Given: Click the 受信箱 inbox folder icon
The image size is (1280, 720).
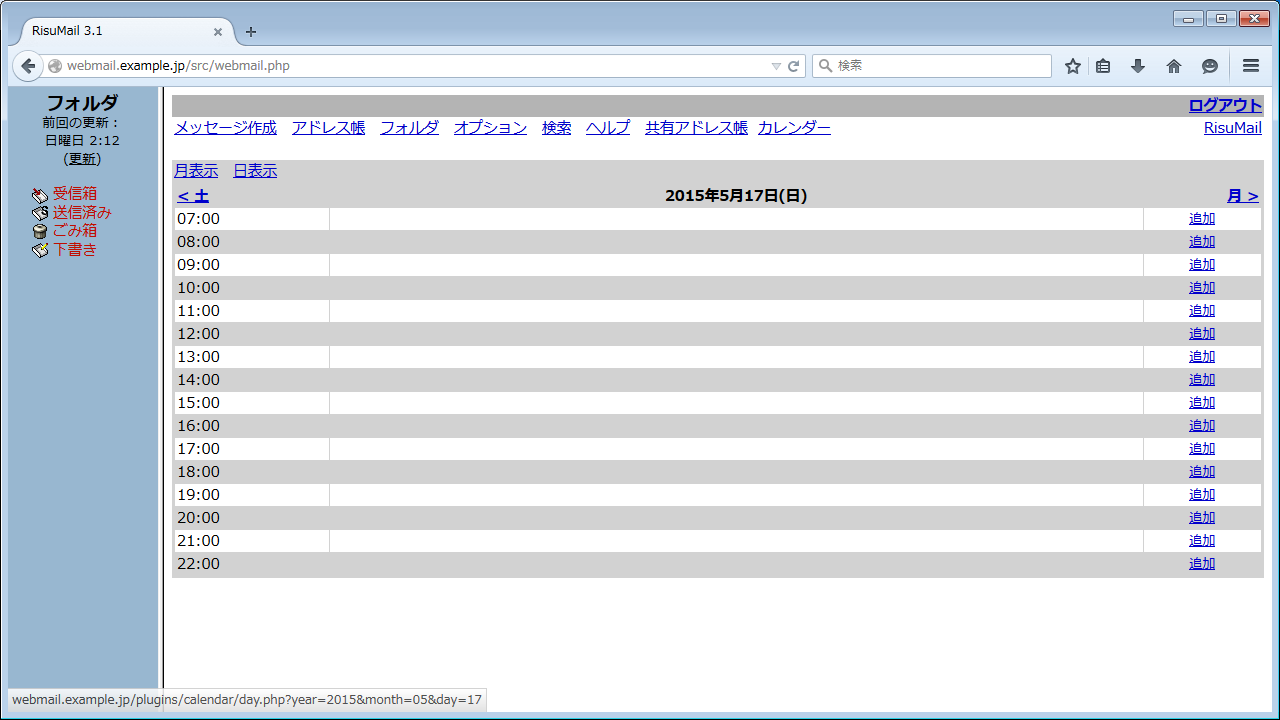Looking at the screenshot, I should 40,194.
